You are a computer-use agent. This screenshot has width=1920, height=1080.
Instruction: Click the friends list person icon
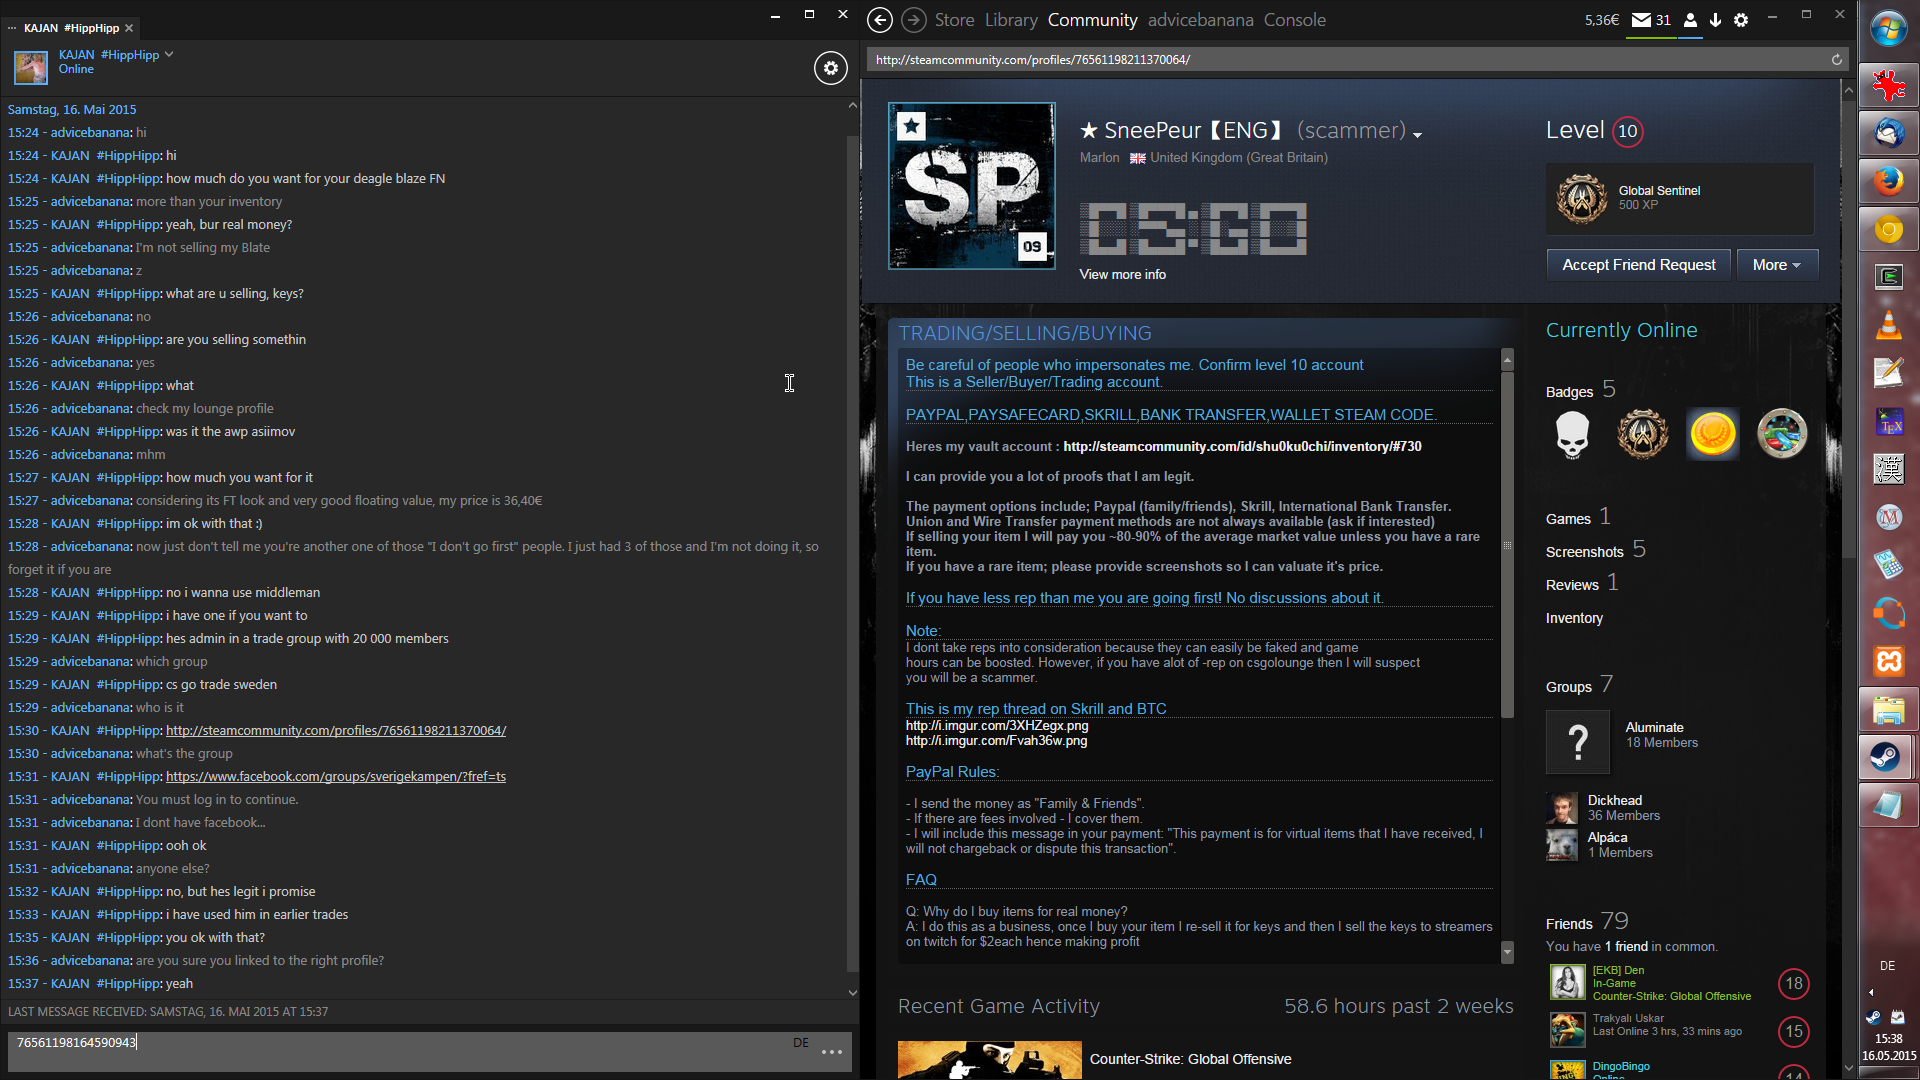tap(1690, 20)
